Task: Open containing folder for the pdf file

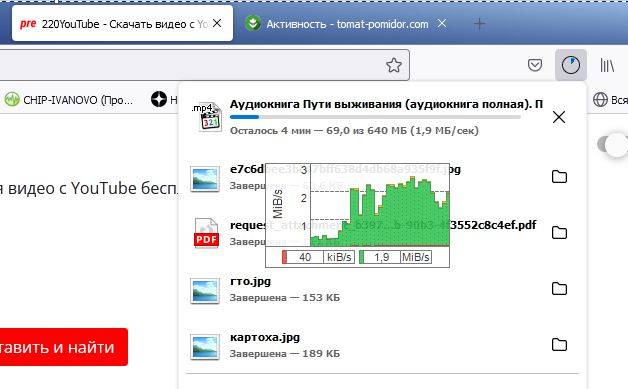Action: coord(559,232)
